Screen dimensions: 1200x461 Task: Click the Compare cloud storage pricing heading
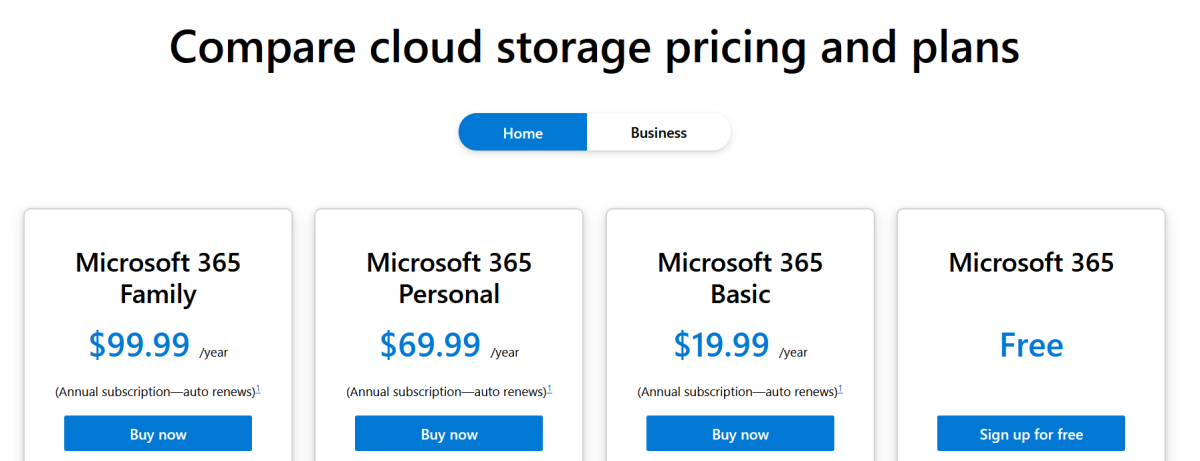point(594,46)
